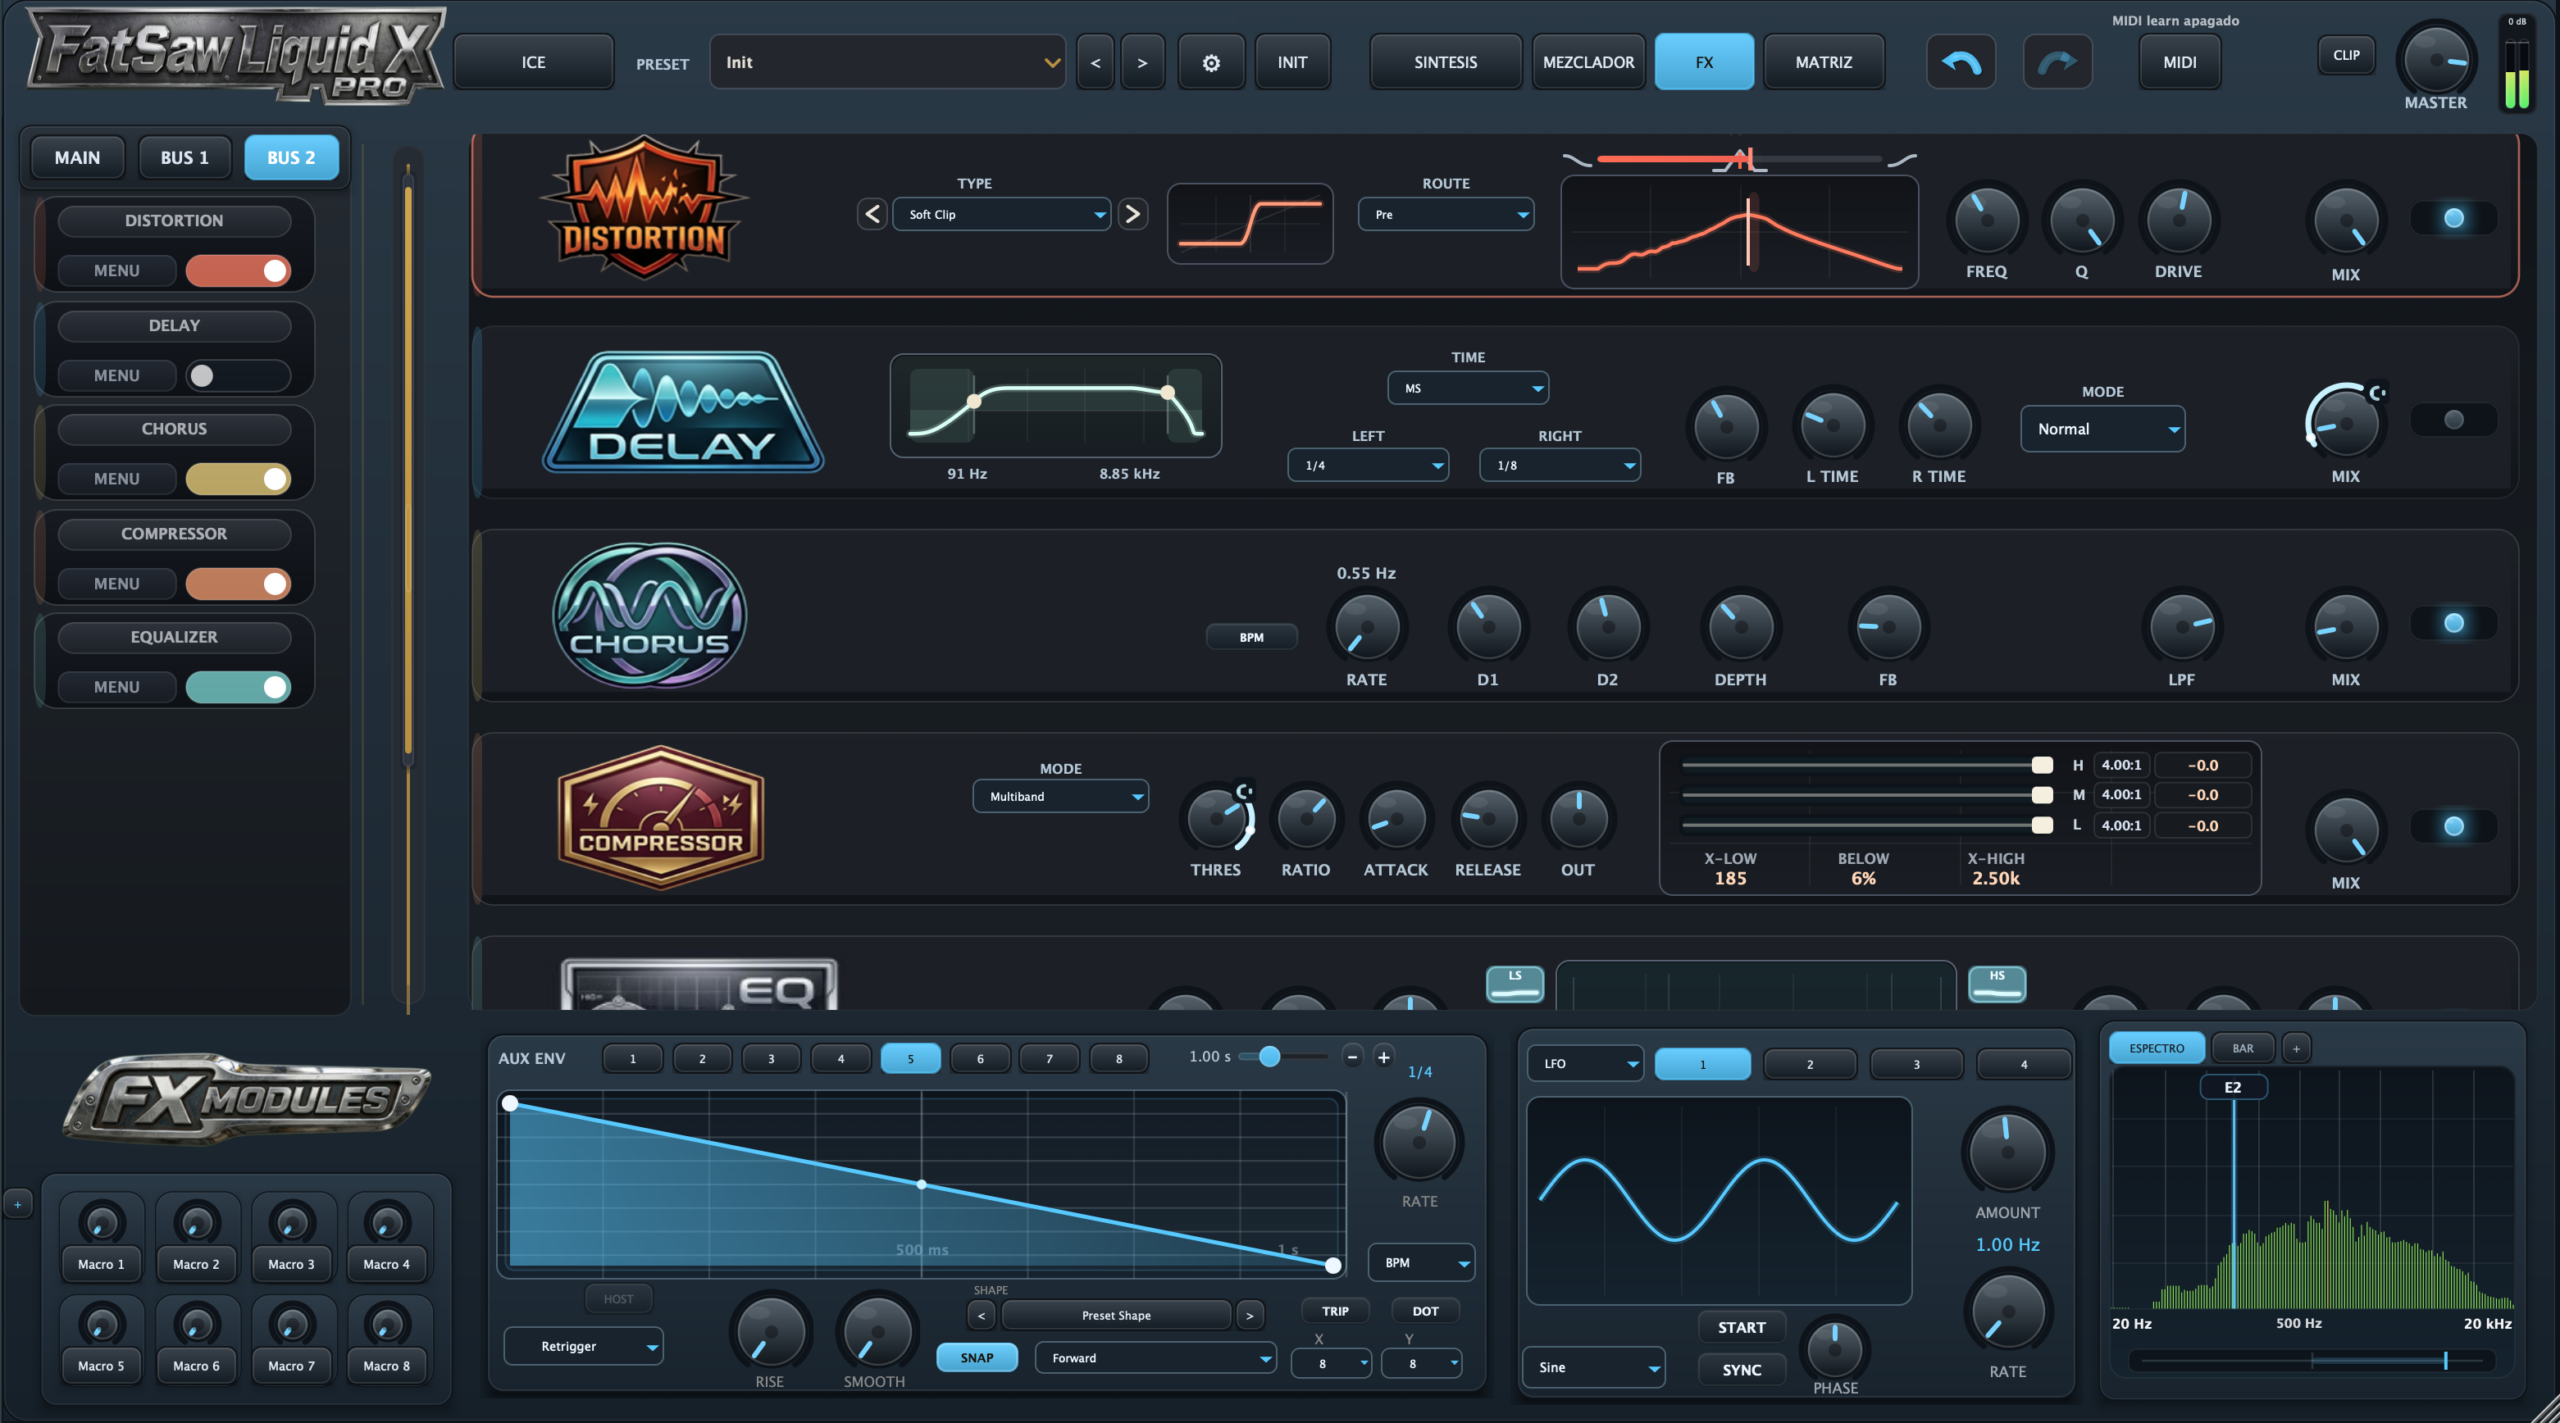
Task: Disable Distortion switch in sidebar
Action: tap(238, 271)
